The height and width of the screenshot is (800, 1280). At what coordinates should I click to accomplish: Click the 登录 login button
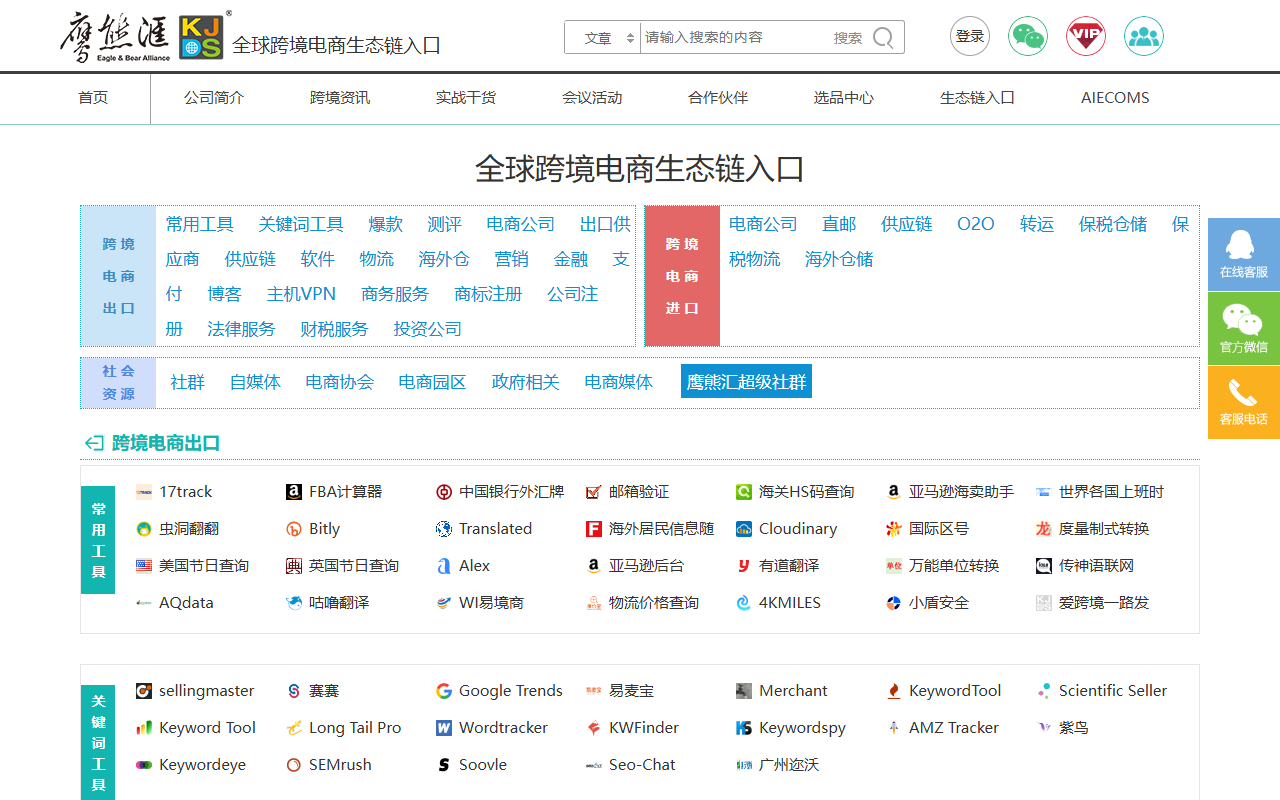pyautogui.click(x=969, y=37)
